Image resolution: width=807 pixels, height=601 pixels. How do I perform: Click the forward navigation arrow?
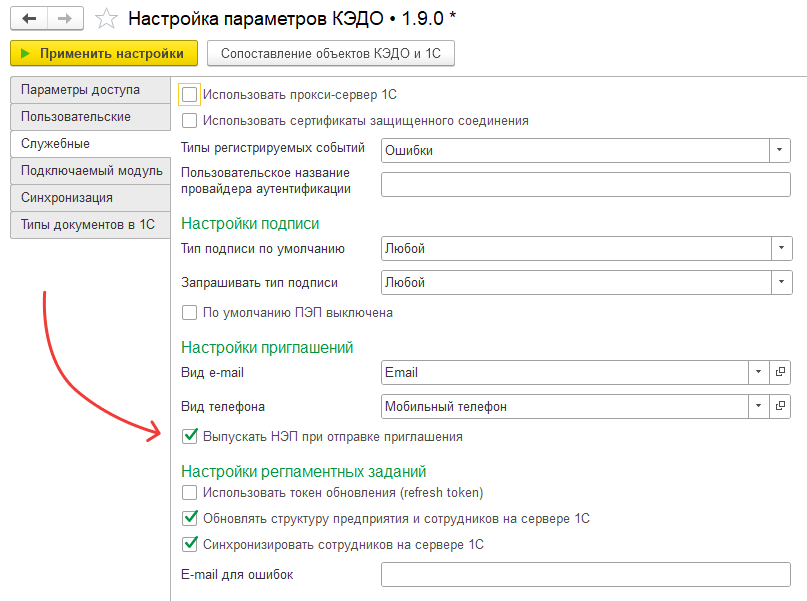(x=65, y=19)
